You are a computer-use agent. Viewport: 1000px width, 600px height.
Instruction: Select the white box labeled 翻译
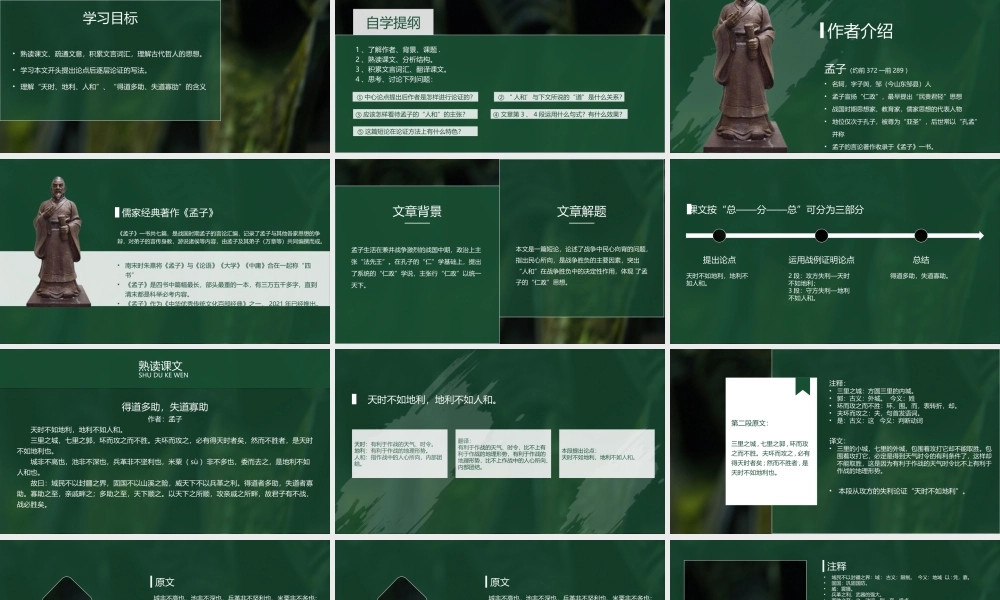point(503,453)
